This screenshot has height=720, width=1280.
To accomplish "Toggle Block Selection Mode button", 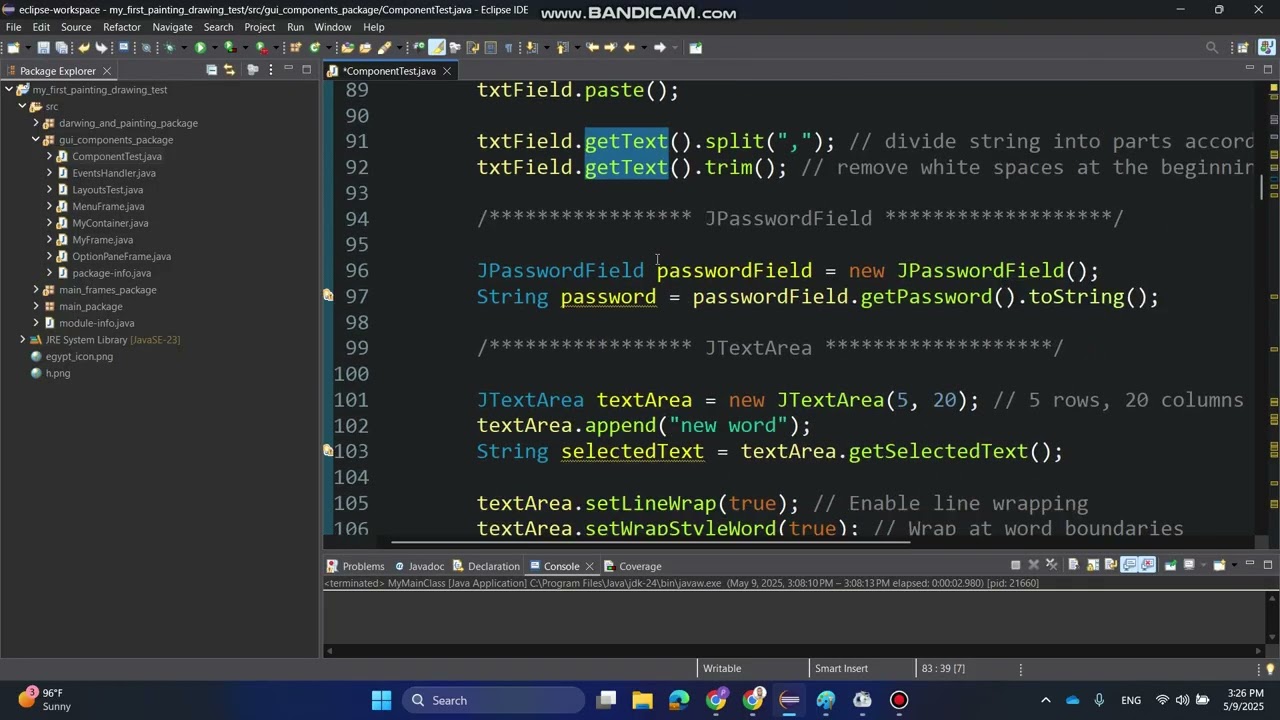I will click(490, 47).
